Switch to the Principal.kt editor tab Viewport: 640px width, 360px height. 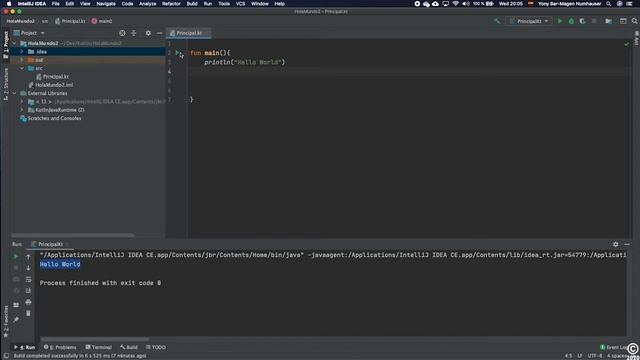[x=189, y=33]
